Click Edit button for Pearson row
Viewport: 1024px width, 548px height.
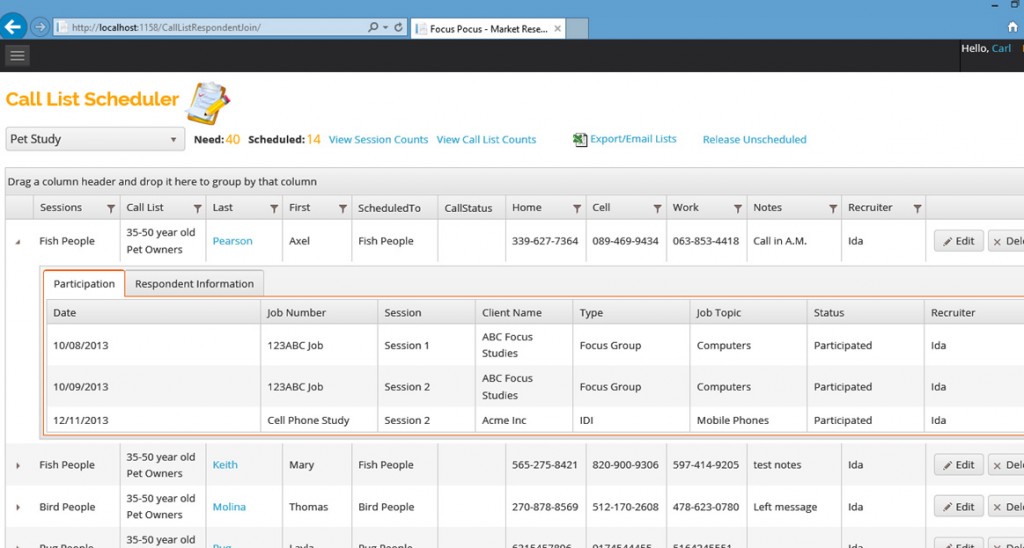[958, 241]
